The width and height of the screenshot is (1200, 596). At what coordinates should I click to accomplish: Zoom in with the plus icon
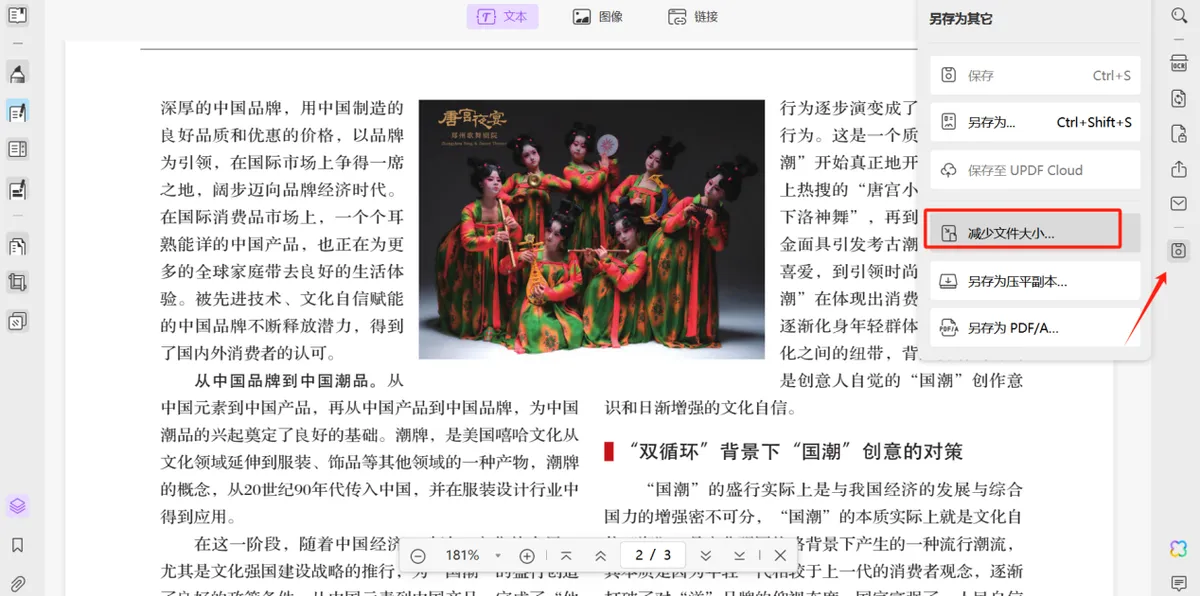[x=527, y=555]
